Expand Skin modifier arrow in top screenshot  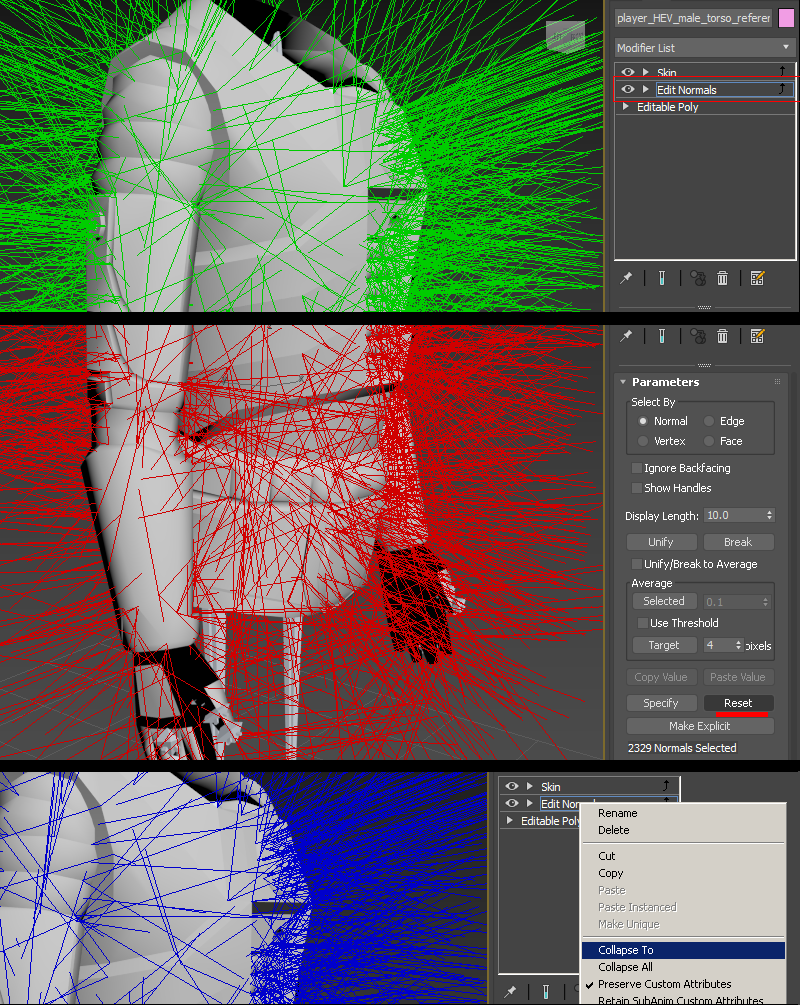(x=646, y=72)
